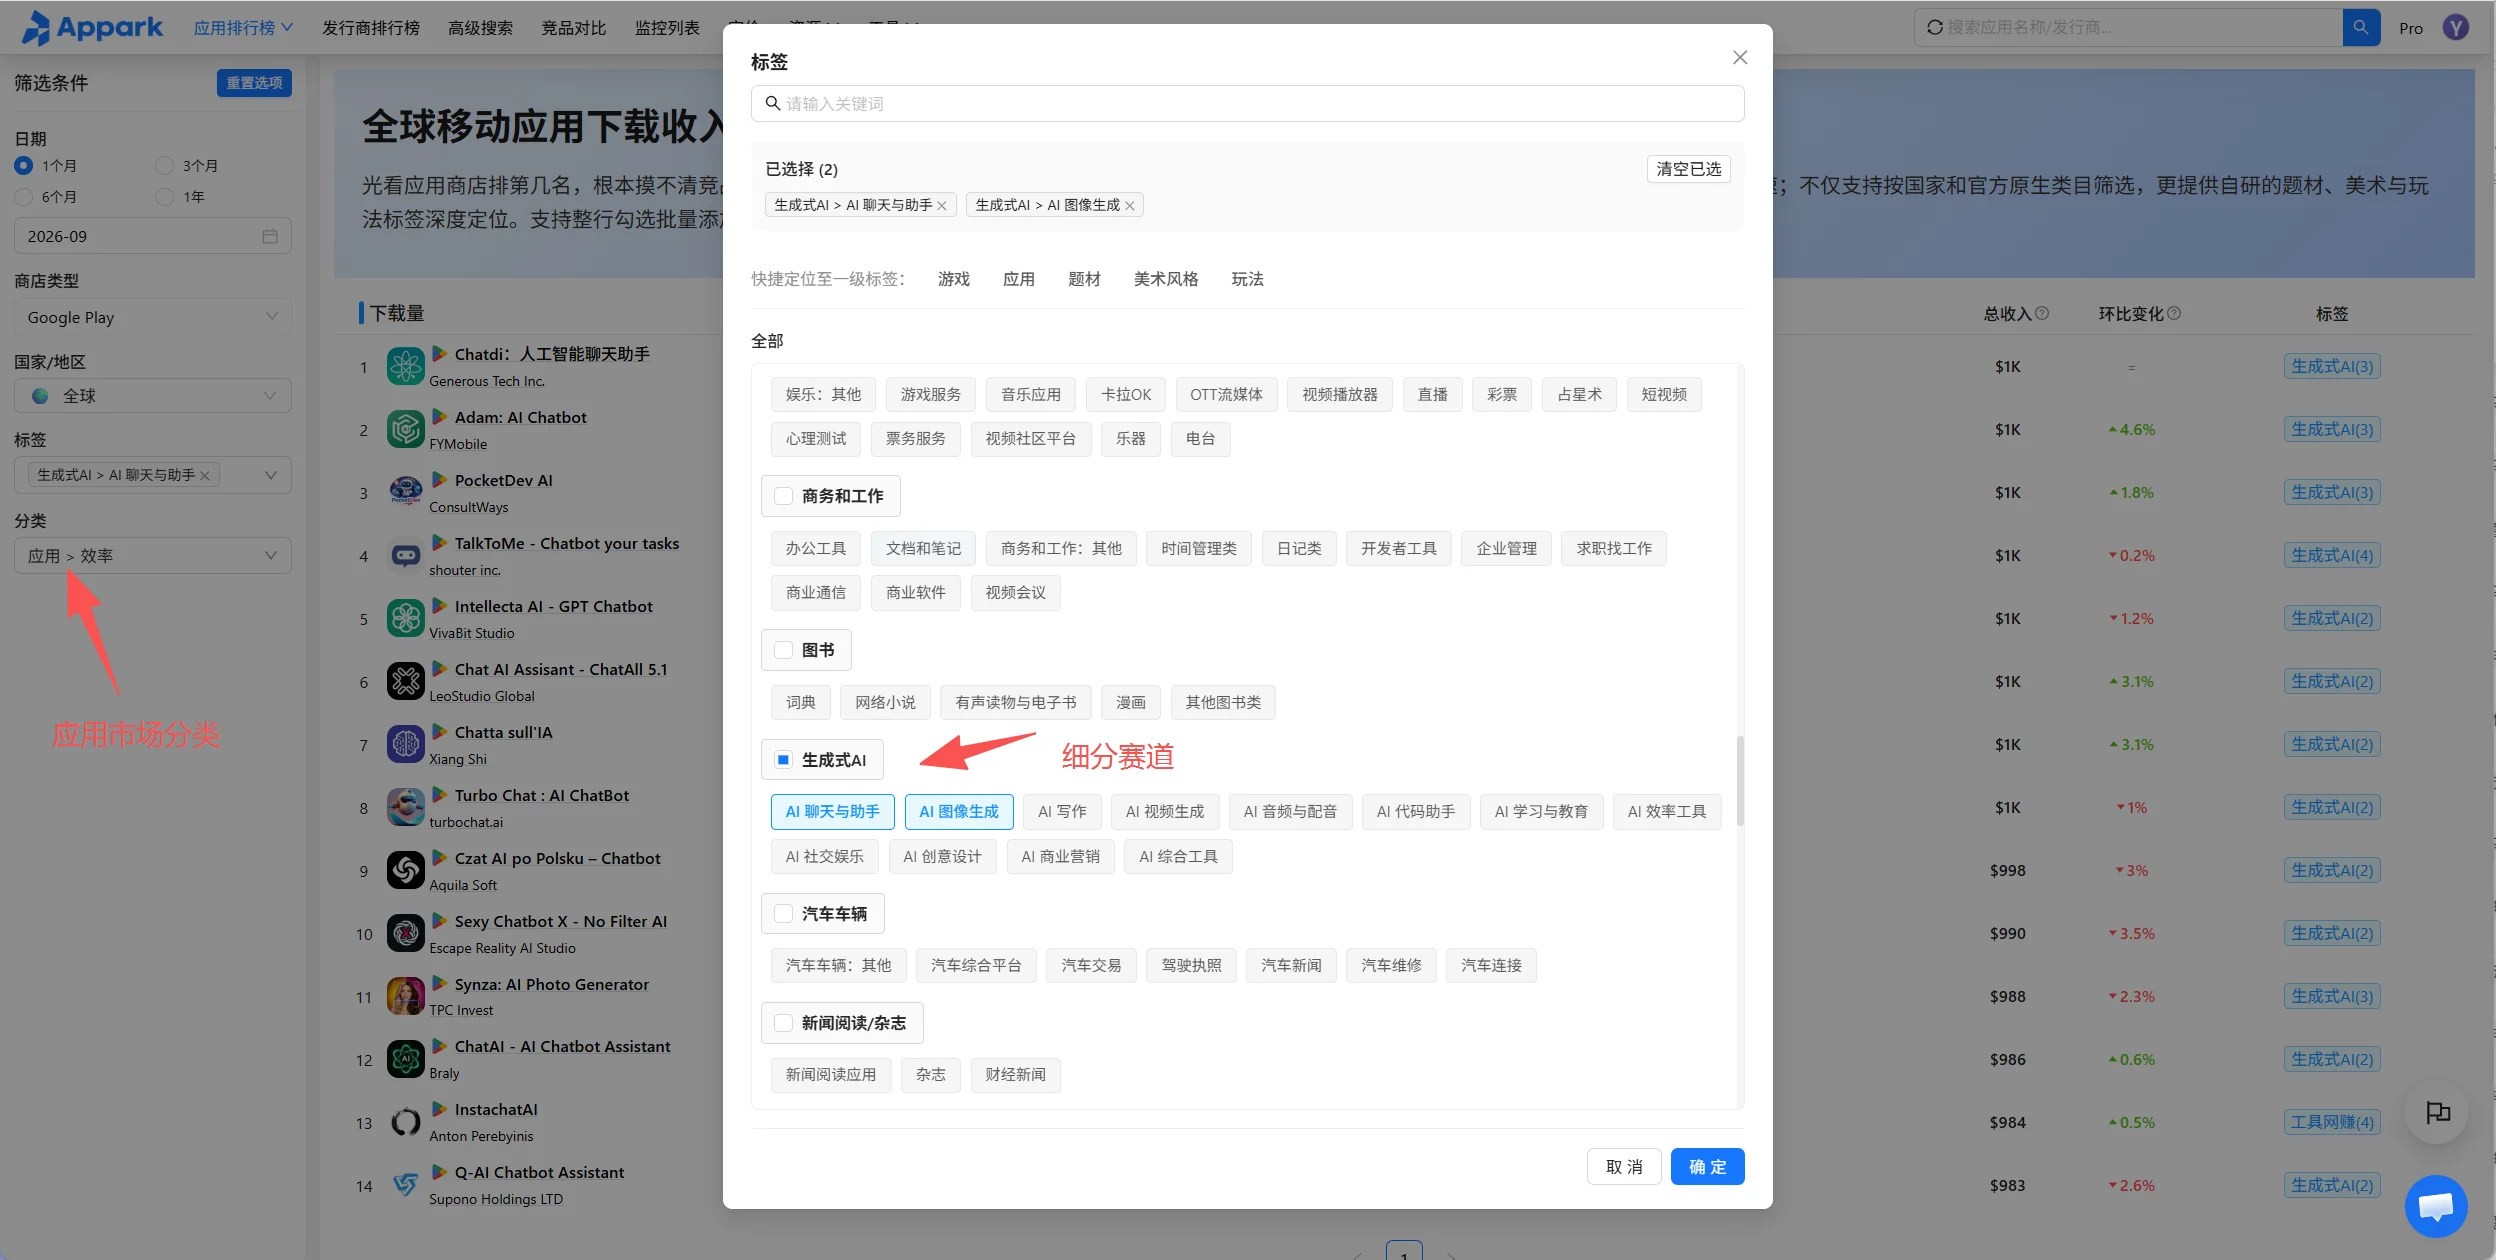Remove sidebar tag 生成式AI > AI 聊天与助手
This screenshot has width=2496, height=1260.
click(x=205, y=476)
